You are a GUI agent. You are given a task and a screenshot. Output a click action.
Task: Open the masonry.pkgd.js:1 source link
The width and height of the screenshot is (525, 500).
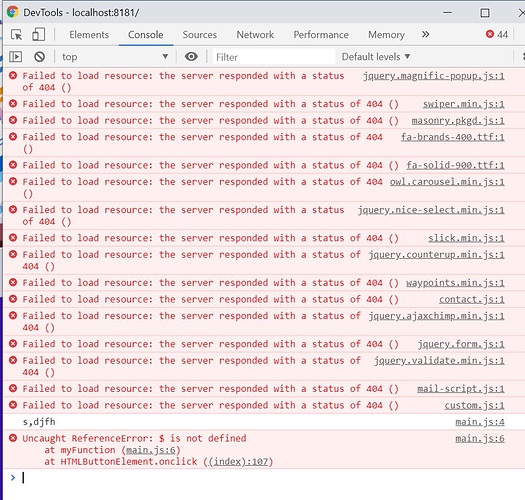click(458, 121)
